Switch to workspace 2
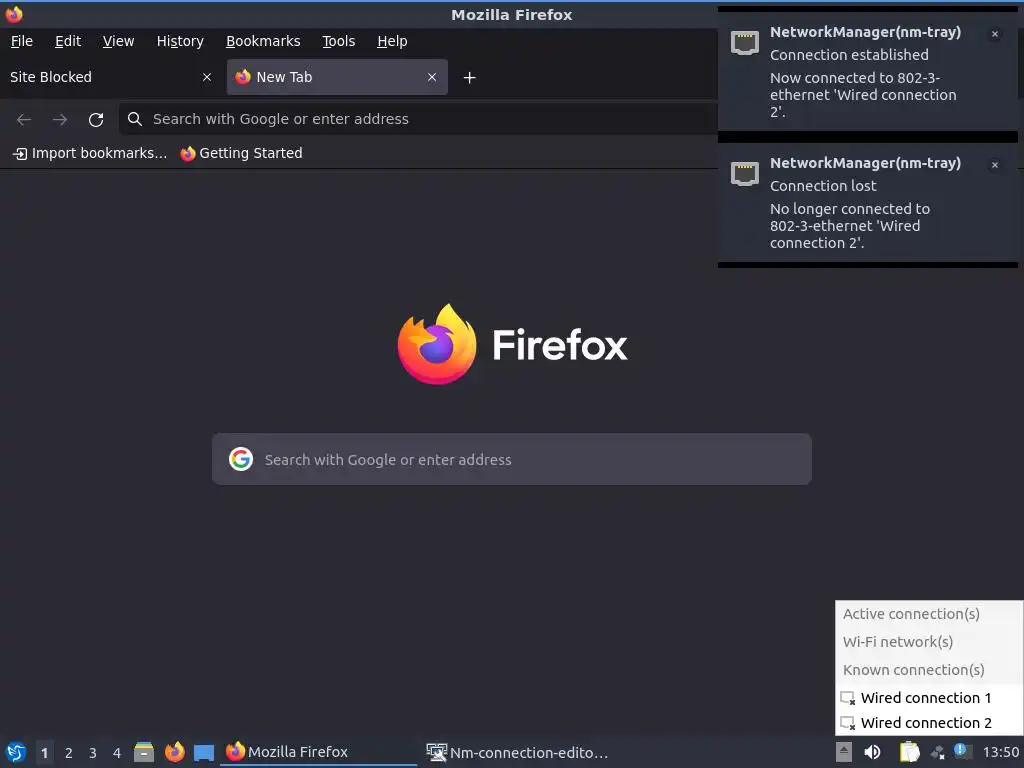This screenshot has height=768, width=1024. [69, 753]
